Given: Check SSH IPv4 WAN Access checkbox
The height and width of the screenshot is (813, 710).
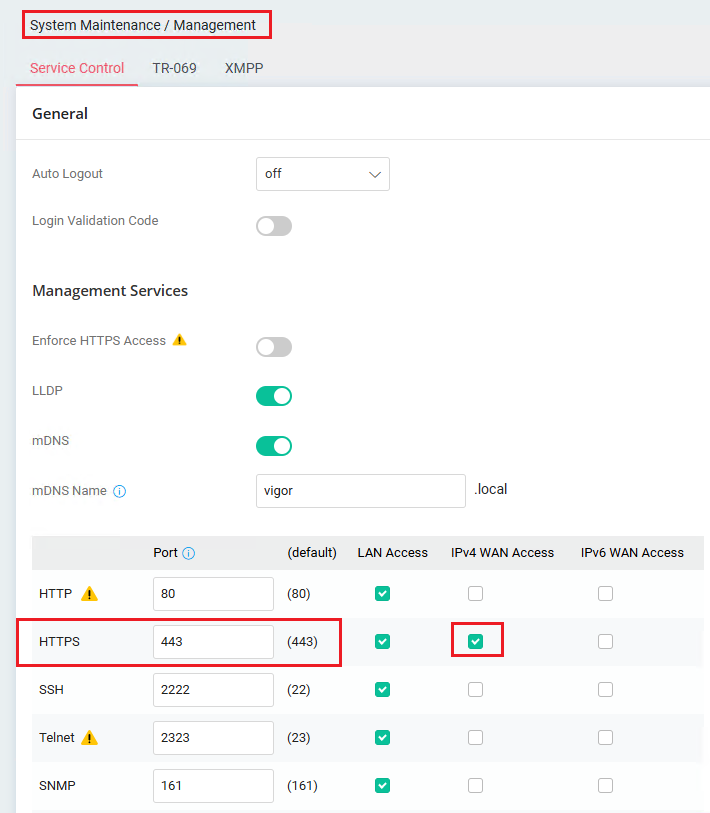Looking at the screenshot, I should [476, 690].
